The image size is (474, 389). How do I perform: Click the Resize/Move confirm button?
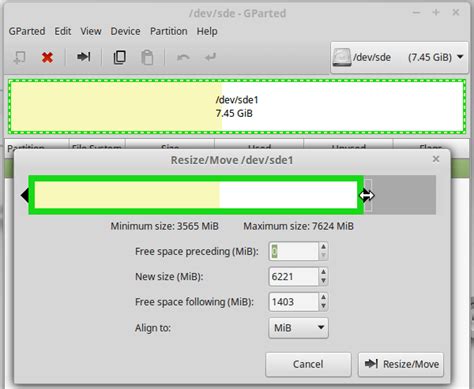401,364
